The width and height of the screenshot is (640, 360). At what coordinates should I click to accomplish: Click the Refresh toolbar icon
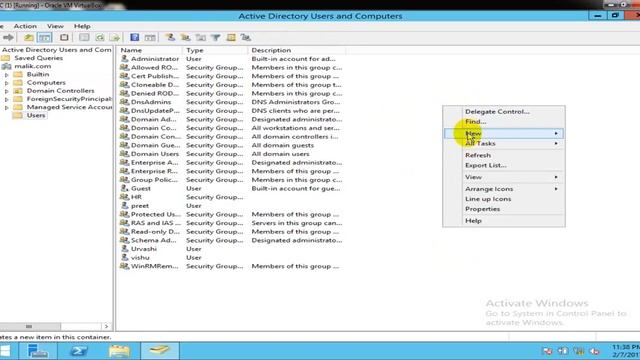[x=100, y=38]
